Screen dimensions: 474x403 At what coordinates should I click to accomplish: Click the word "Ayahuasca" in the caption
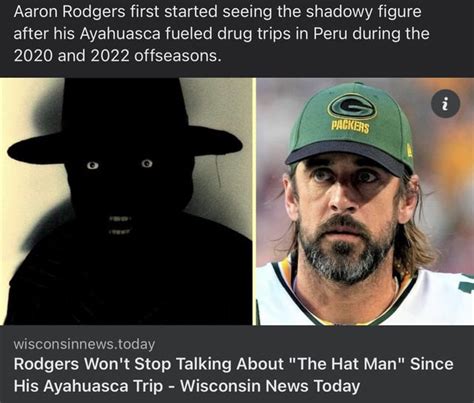[120, 34]
